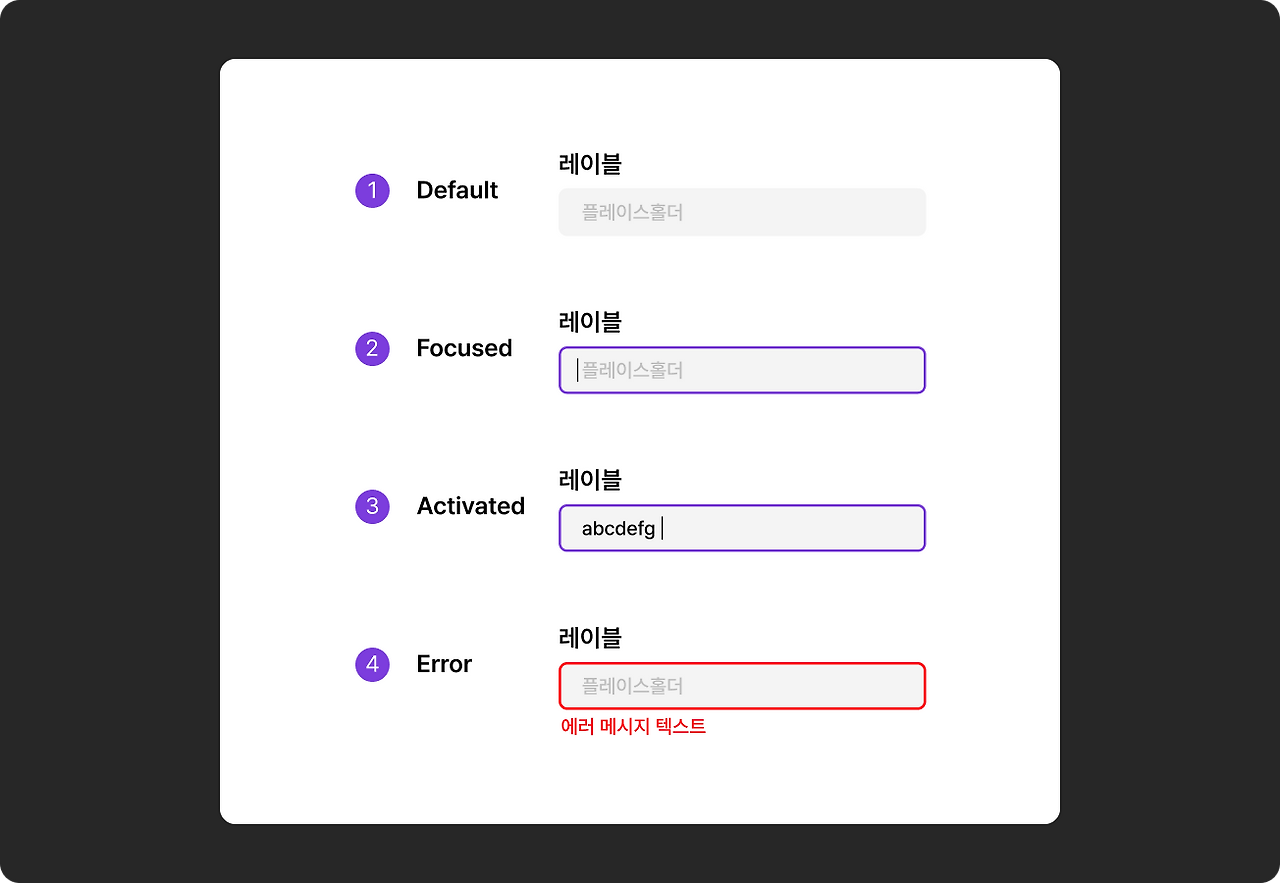Click the 레이블 label above the Error field

click(x=589, y=638)
